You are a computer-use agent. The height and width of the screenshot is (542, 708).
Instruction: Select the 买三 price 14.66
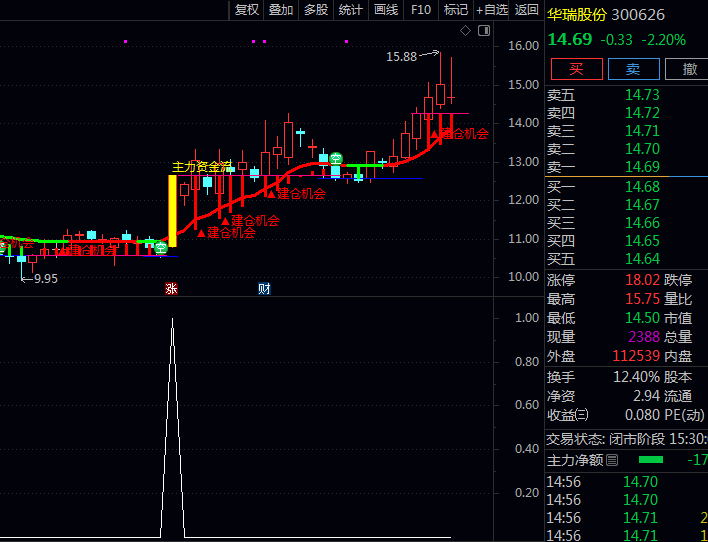click(x=642, y=223)
